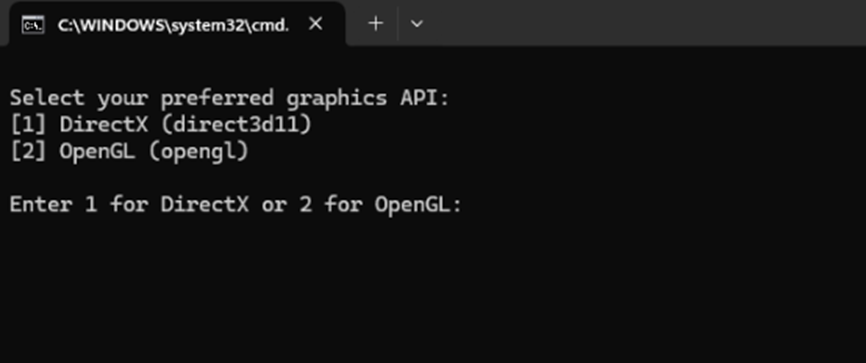The width and height of the screenshot is (866, 363).
Task: Close the cmd.exe terminal tab
Action: coord(315,24)
